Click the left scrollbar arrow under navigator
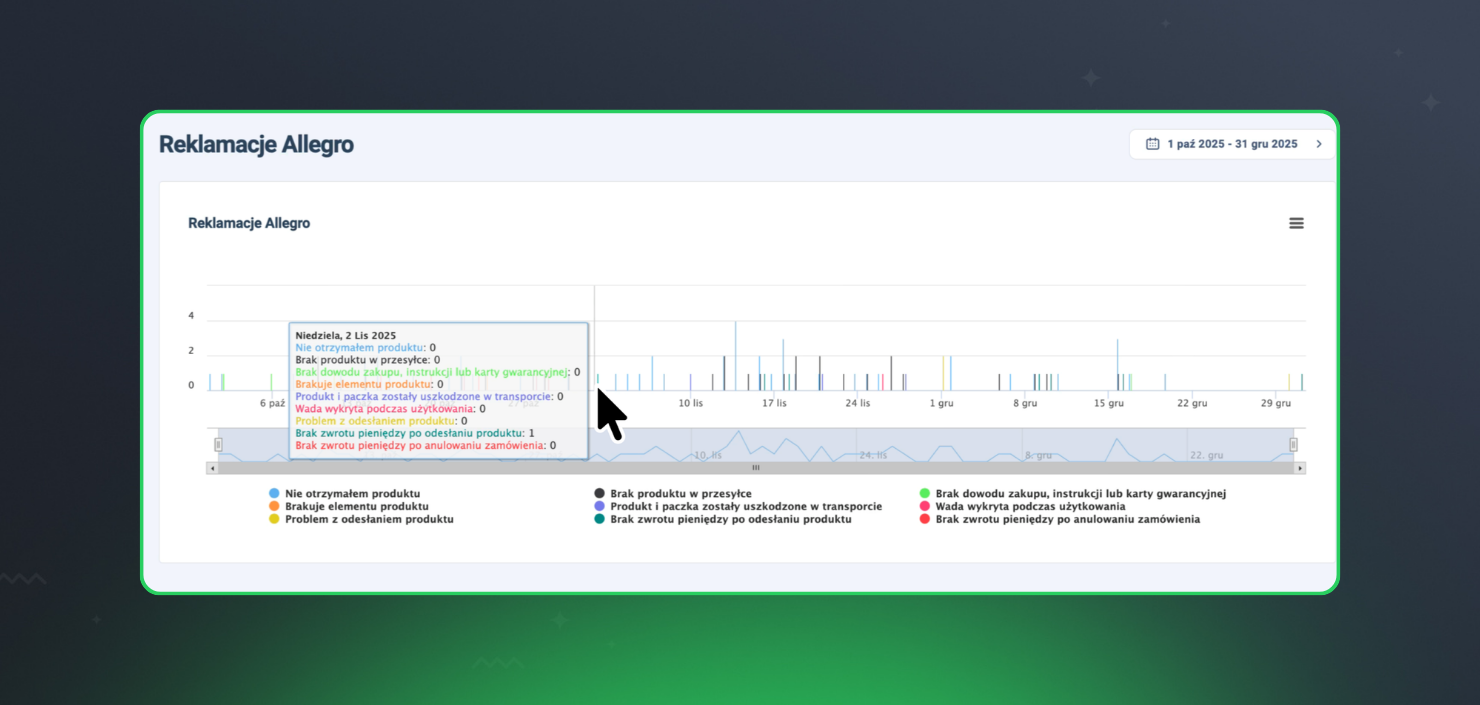 click(x=212, y=468)
